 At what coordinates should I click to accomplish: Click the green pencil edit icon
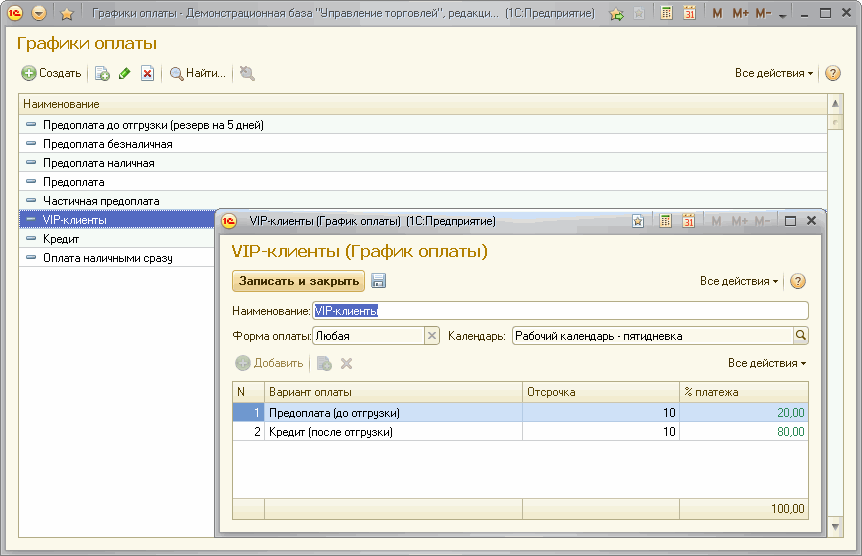(125, 73)
